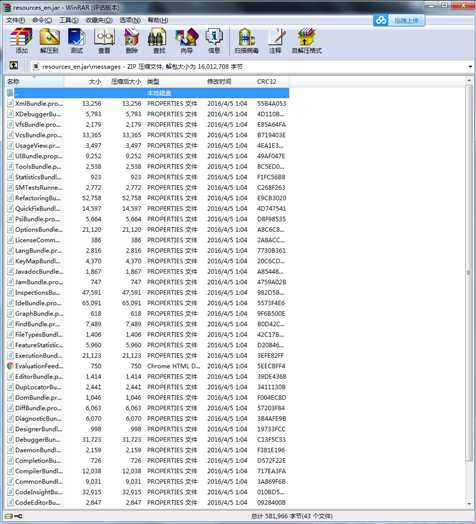Click the View (查看) file icon
The height and width of the screenshot is (524, 476).
pos(104,40)
